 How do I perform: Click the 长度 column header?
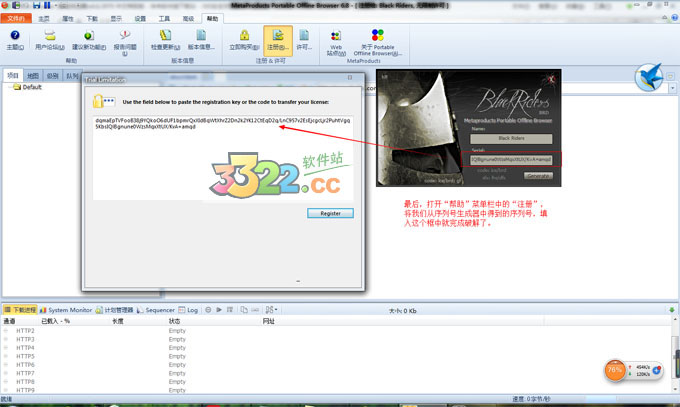(118, 321)
